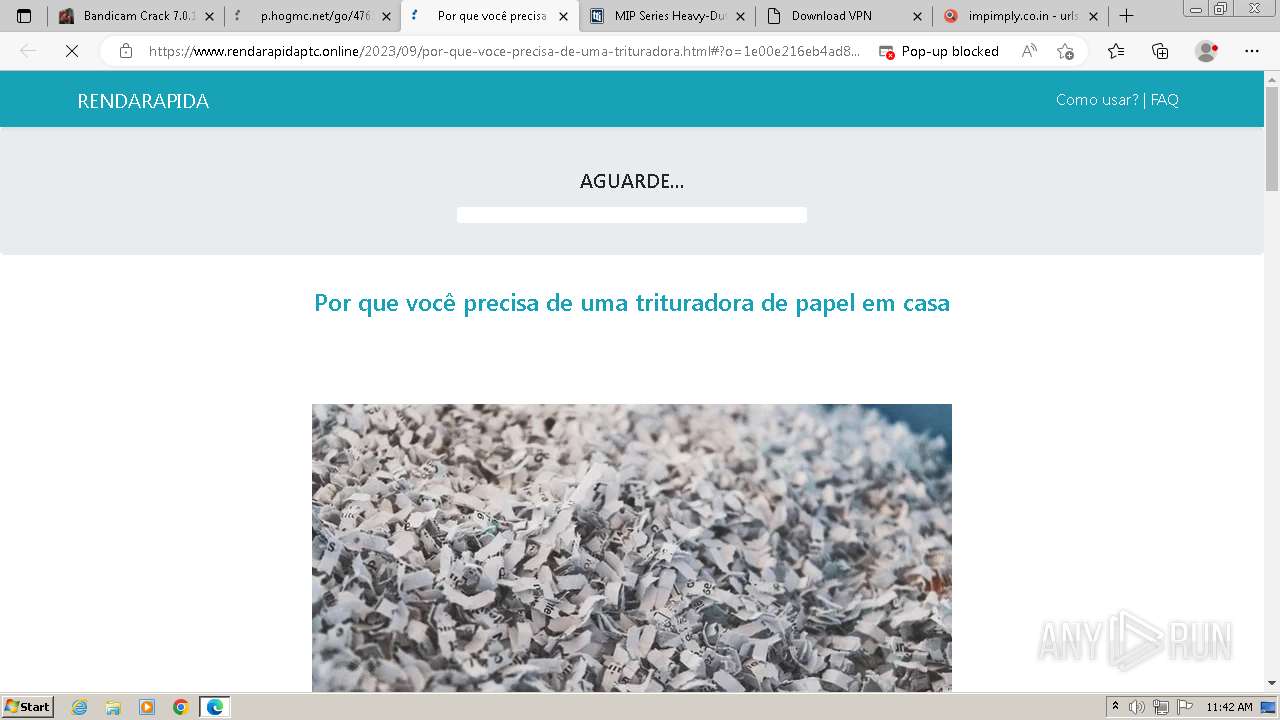Image resolution: width=1280 pixels, height=720 pixels.
Task: Click the scrollbar down arrow
Action: (x=1272, y=684)
